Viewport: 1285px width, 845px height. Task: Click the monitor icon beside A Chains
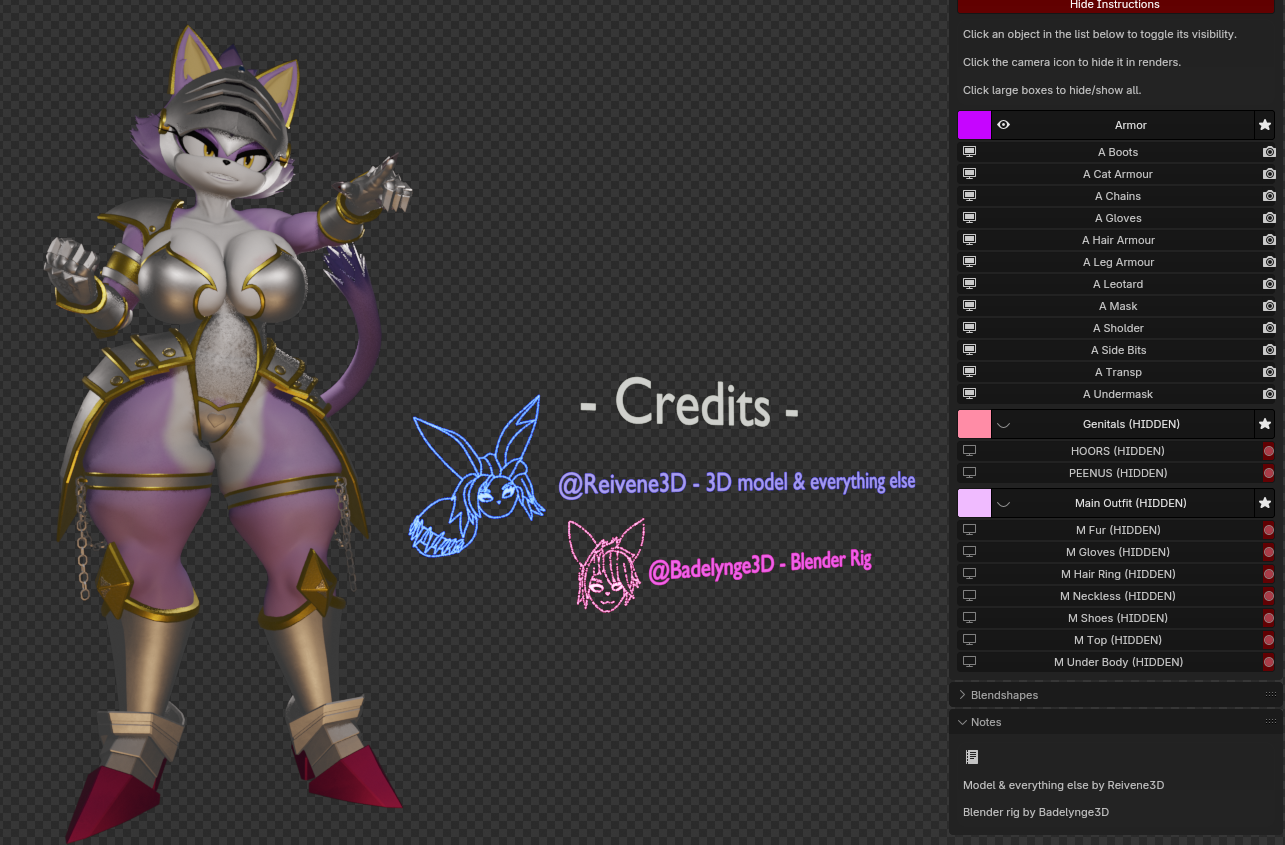pos(969,196)
